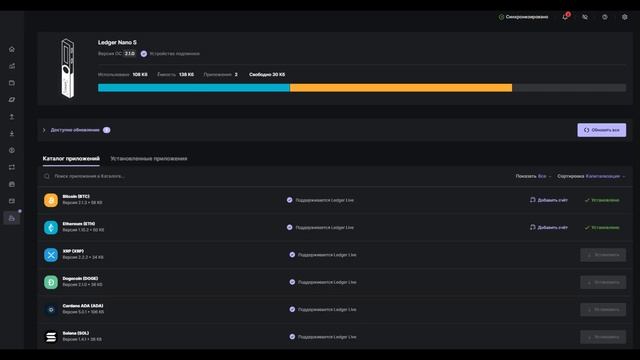Click Установить button for XRP
Screen dimensions: 640x360
tap(603, 255)
